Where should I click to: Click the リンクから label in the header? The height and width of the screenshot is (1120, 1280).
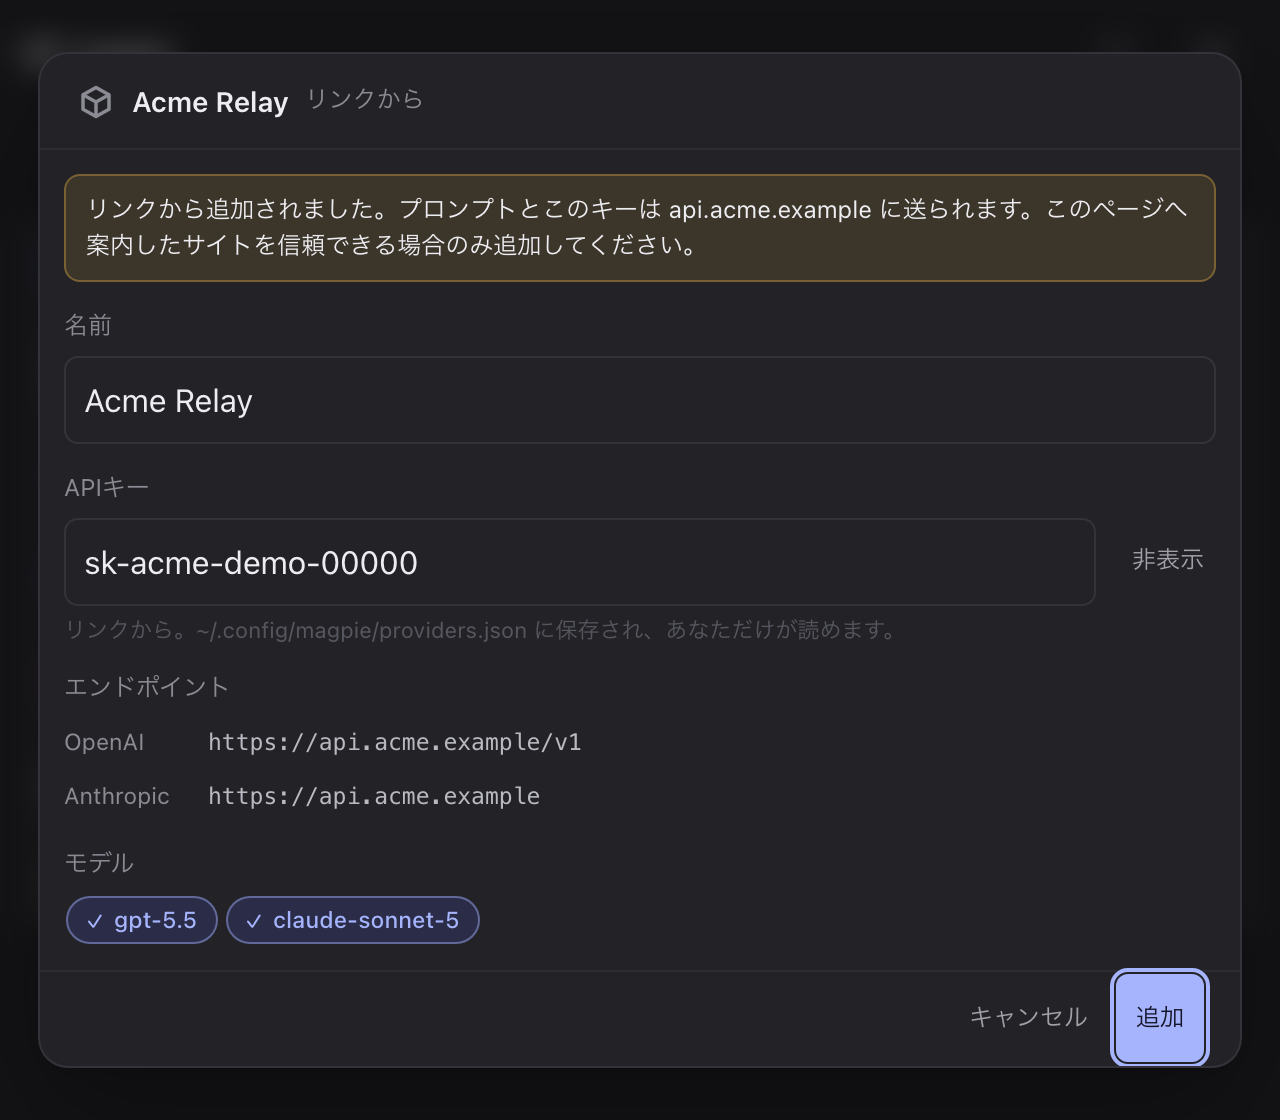pyautogui.click(x=365, y=100)
